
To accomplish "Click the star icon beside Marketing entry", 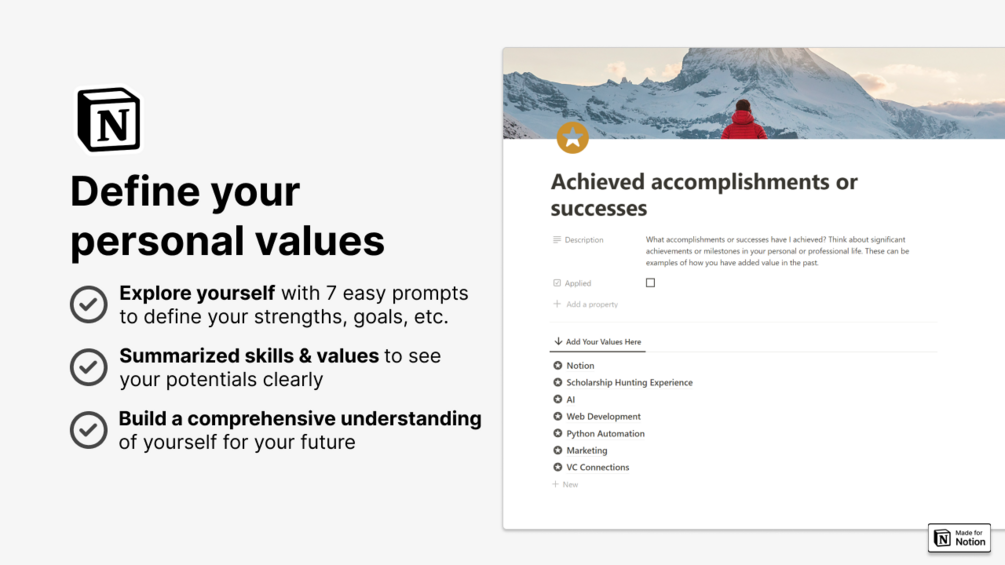I will pos(558,450).
